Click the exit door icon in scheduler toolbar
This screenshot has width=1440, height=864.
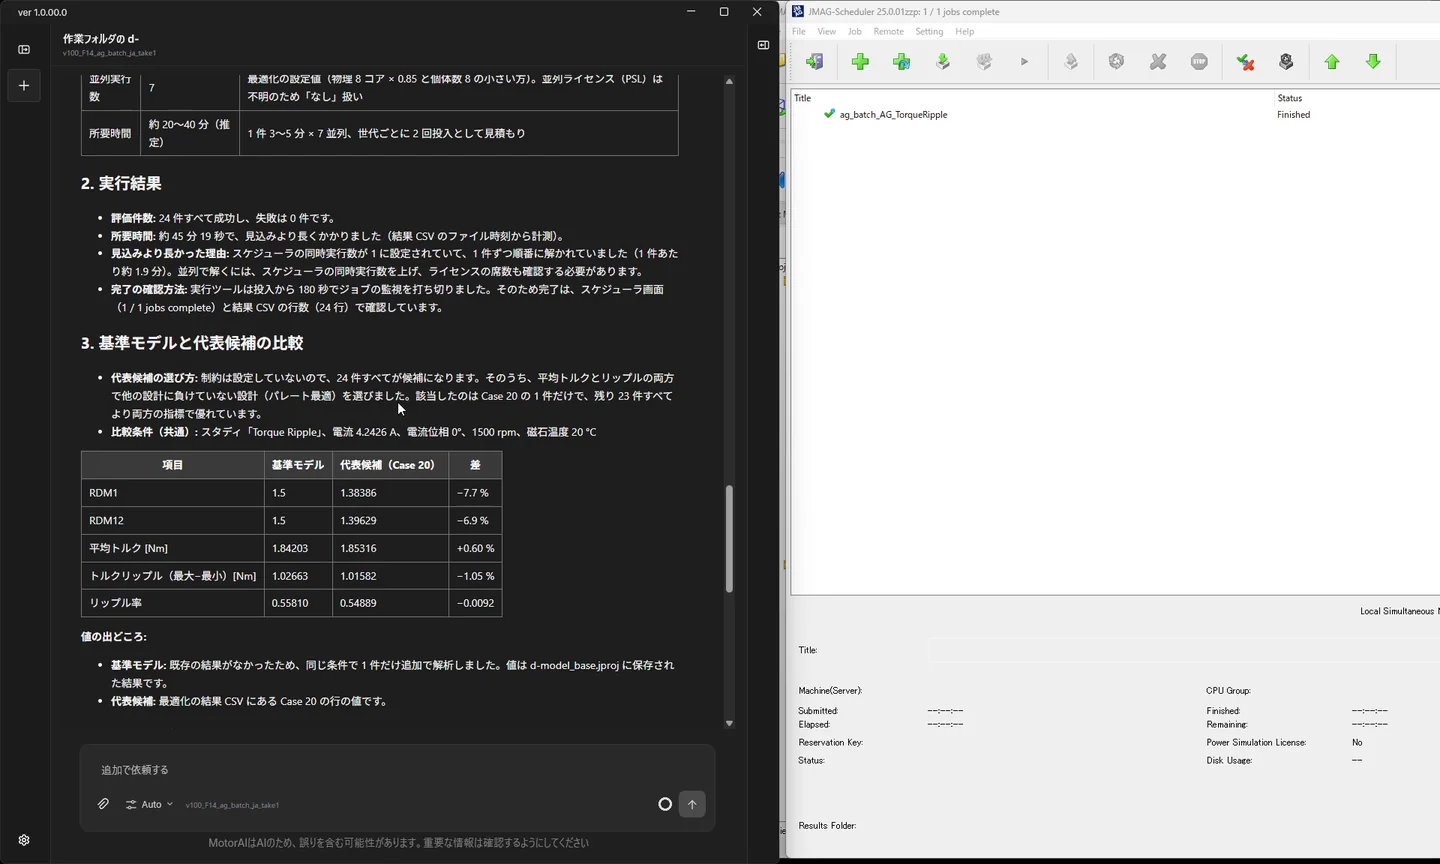click(x=815, y=62)
